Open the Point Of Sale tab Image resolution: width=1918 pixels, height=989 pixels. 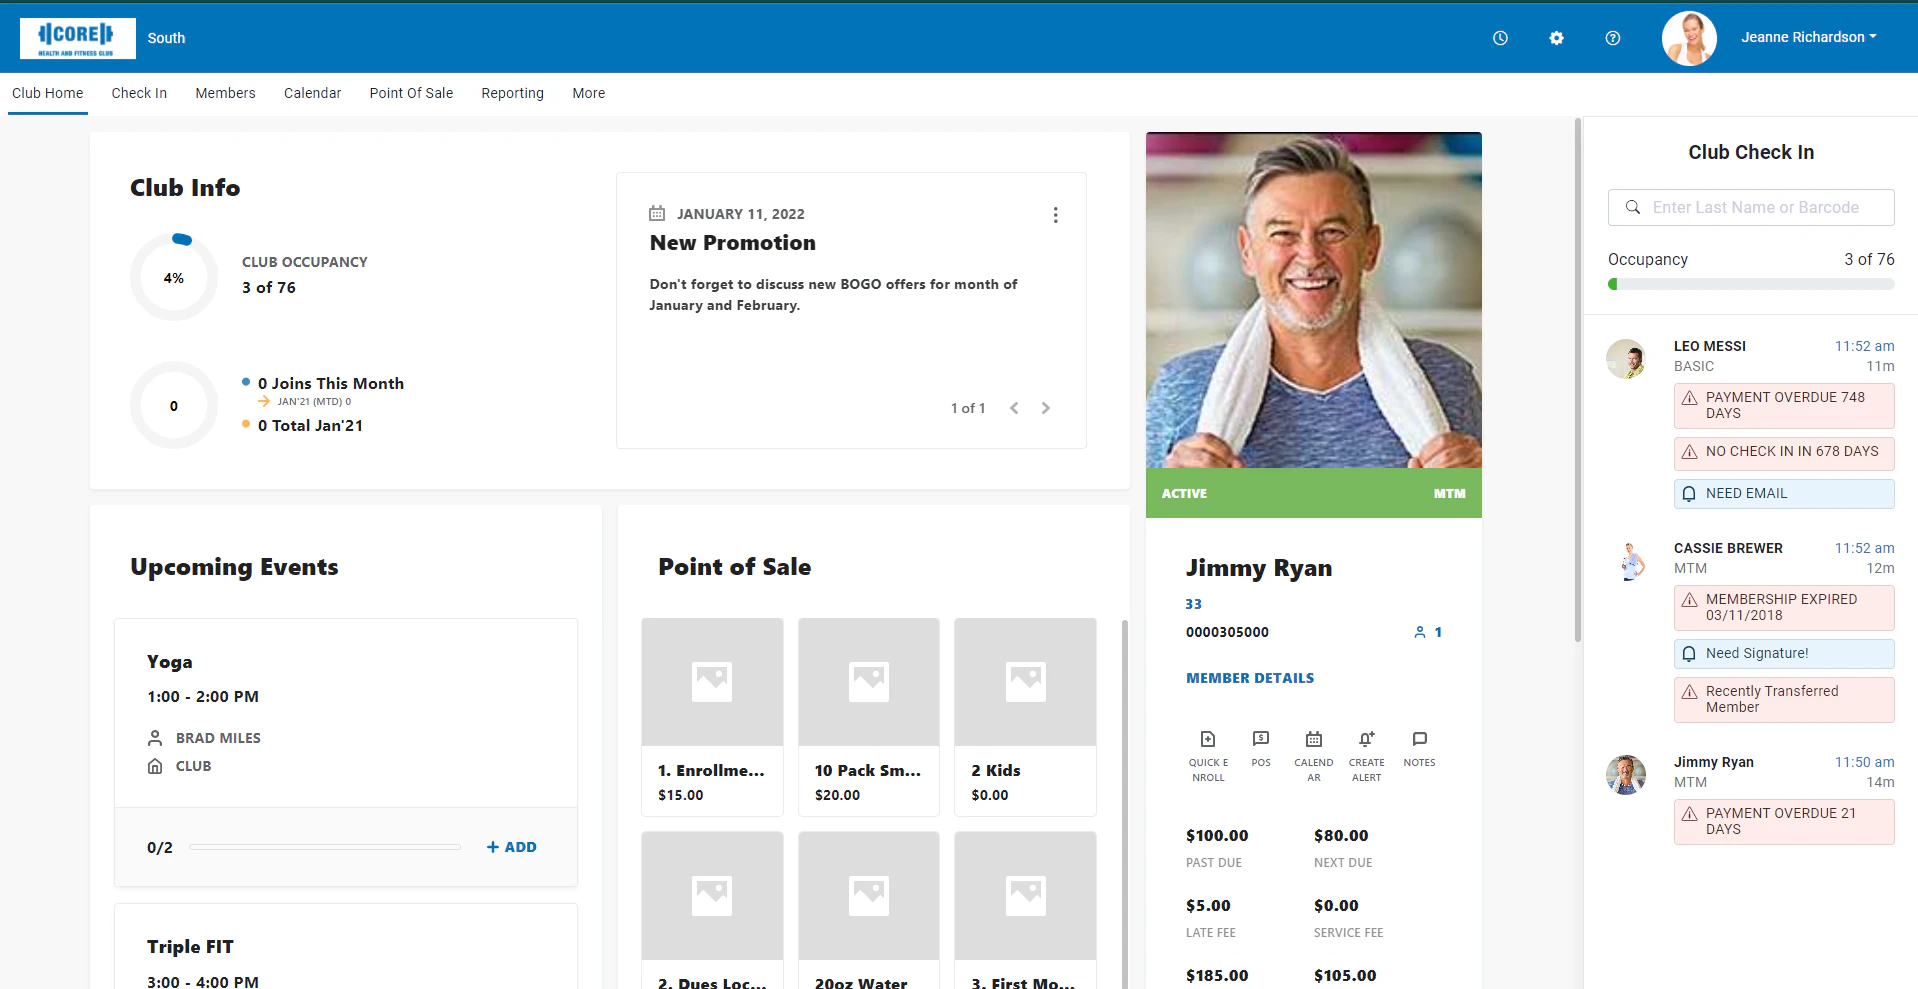(411, 93)
